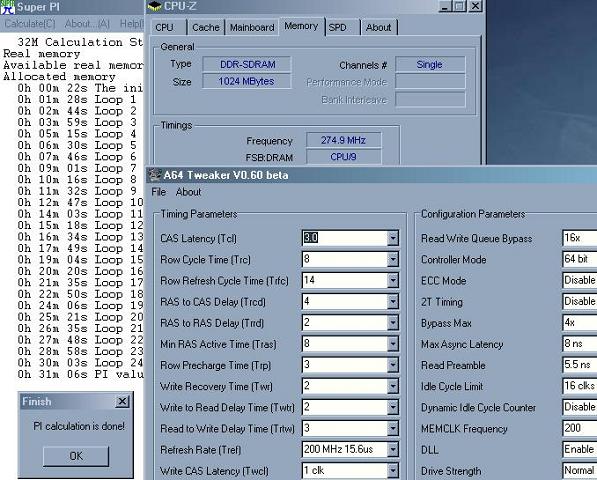Expand RAS to CAS Delay (Trcd) dropdown
The image size is (597, 480).
coord(392,302)
